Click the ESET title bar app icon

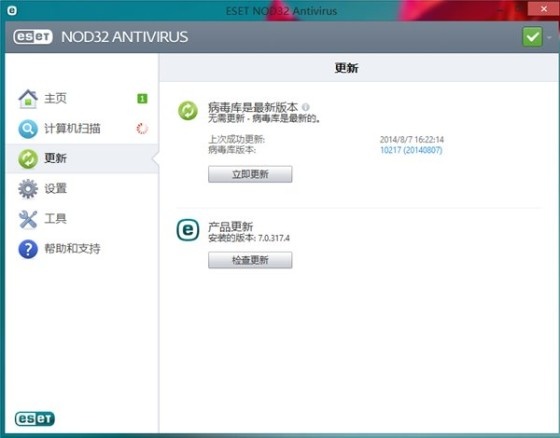(12, 10)
